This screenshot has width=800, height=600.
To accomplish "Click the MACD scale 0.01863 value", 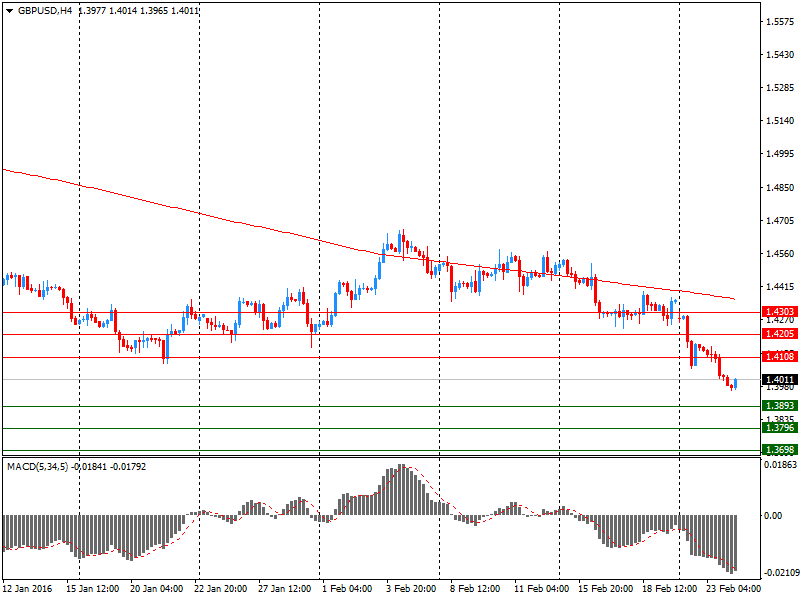I will tap(781, 464).
